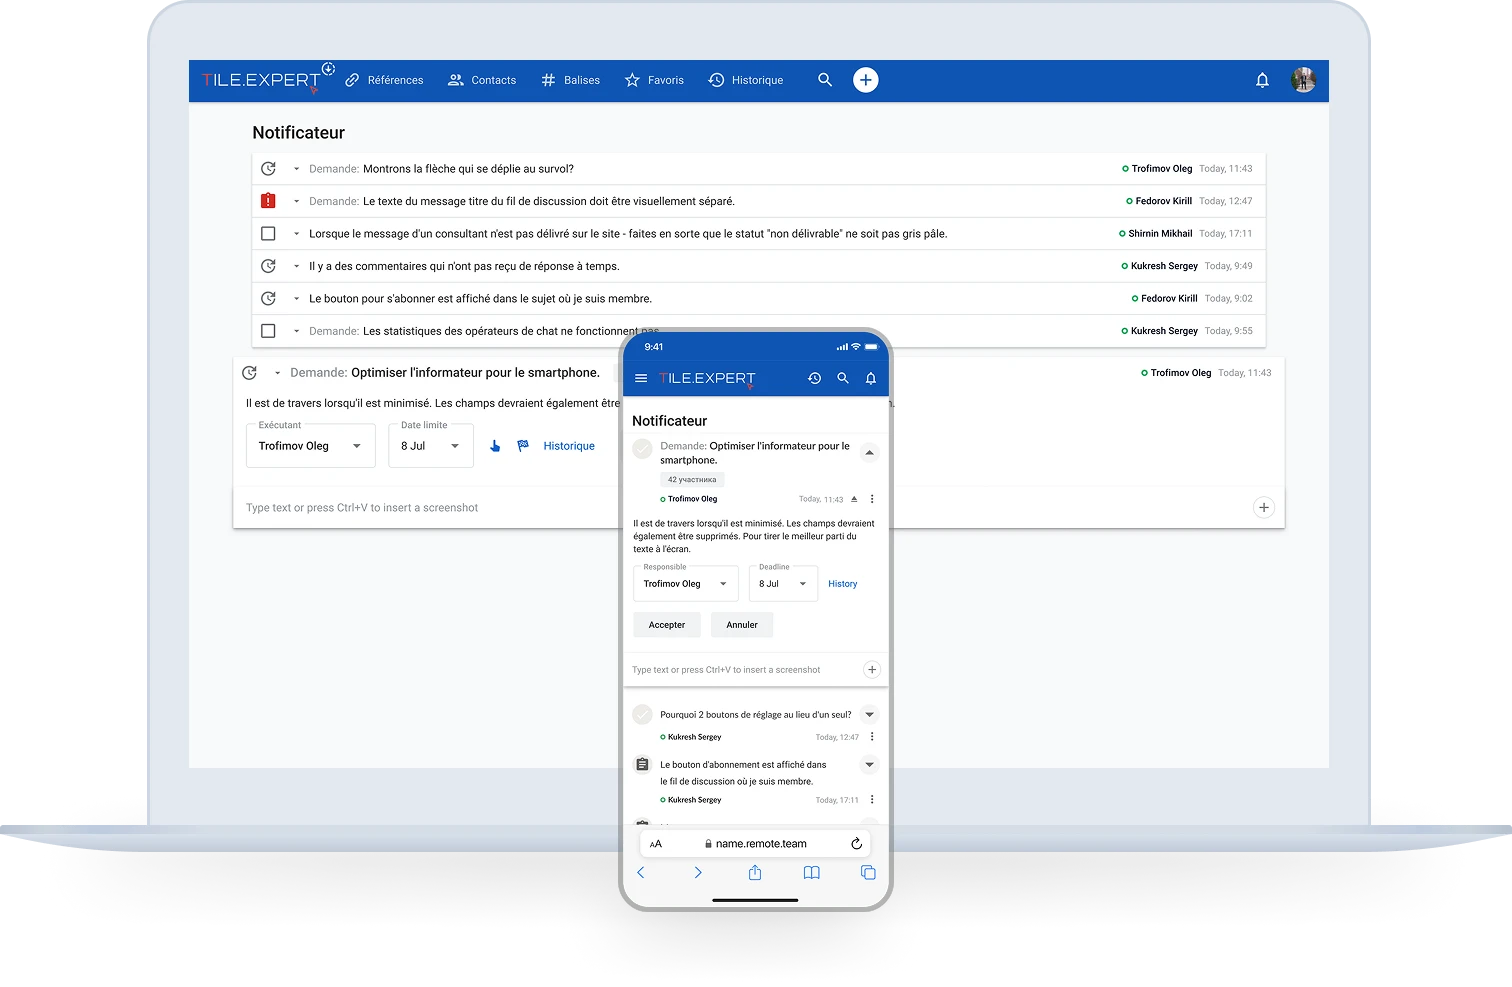Expand the 'Le texte du message titre' row arrow
The image size is (1512, 987).
pyautogui.click(x=296, y=201)
